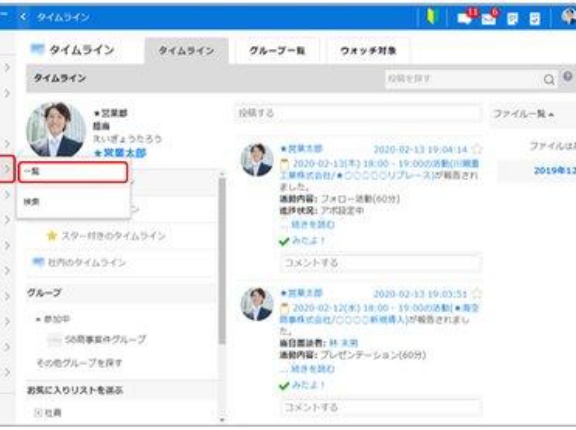Click 続きを読む link on first post
Viewport: 576px width, 430px height.
[x=312, y=224]
